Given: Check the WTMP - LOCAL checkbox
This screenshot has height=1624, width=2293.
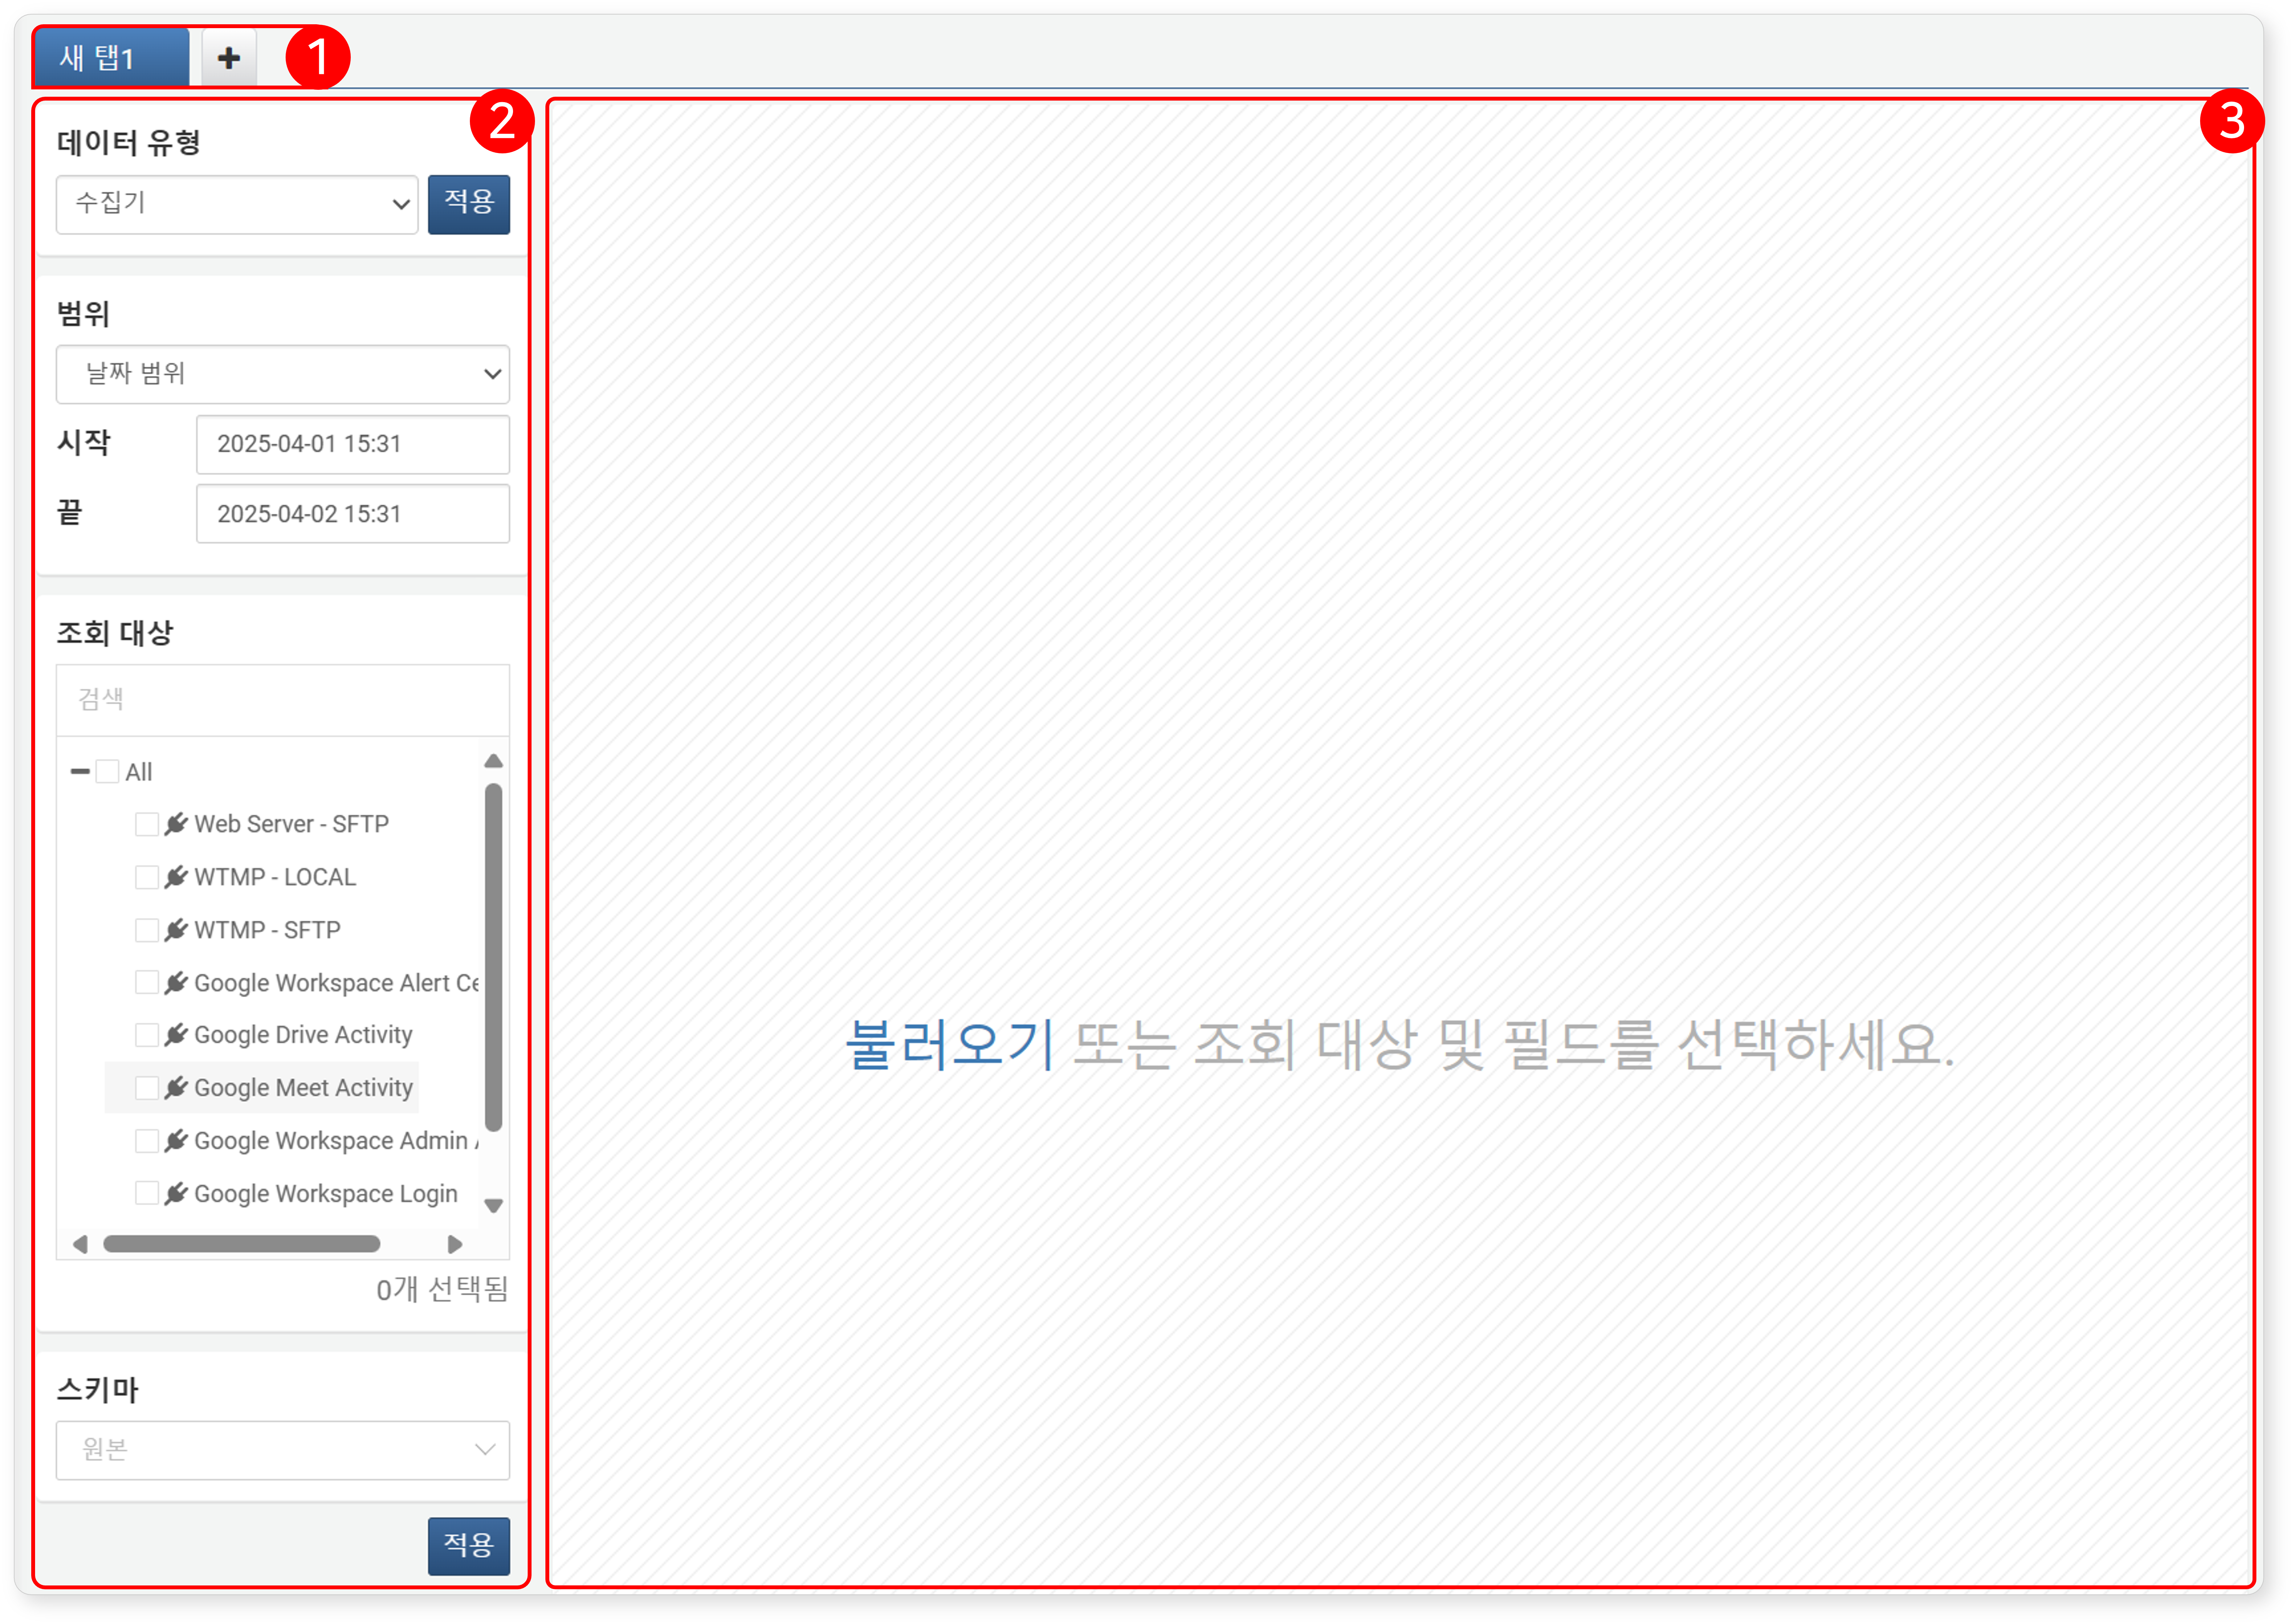Looking at the screenshot, I should [147, 877].
